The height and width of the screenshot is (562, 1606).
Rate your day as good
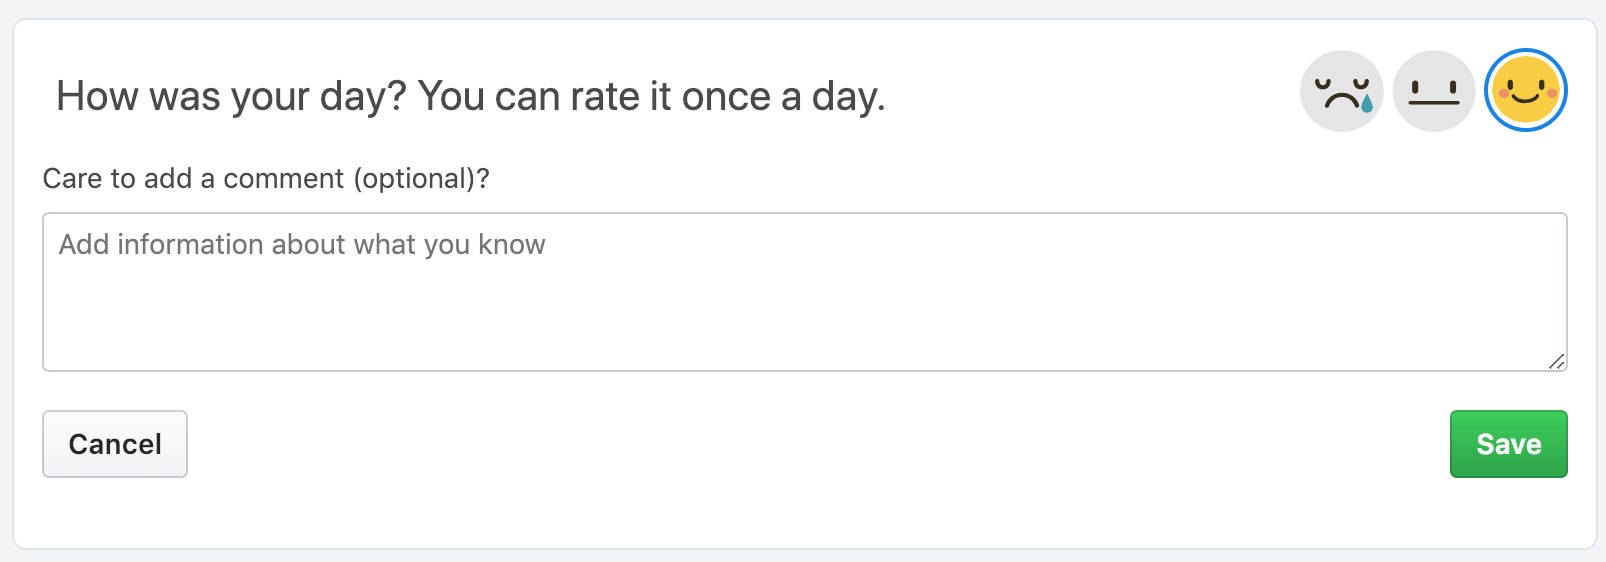tap(1525, 91)
